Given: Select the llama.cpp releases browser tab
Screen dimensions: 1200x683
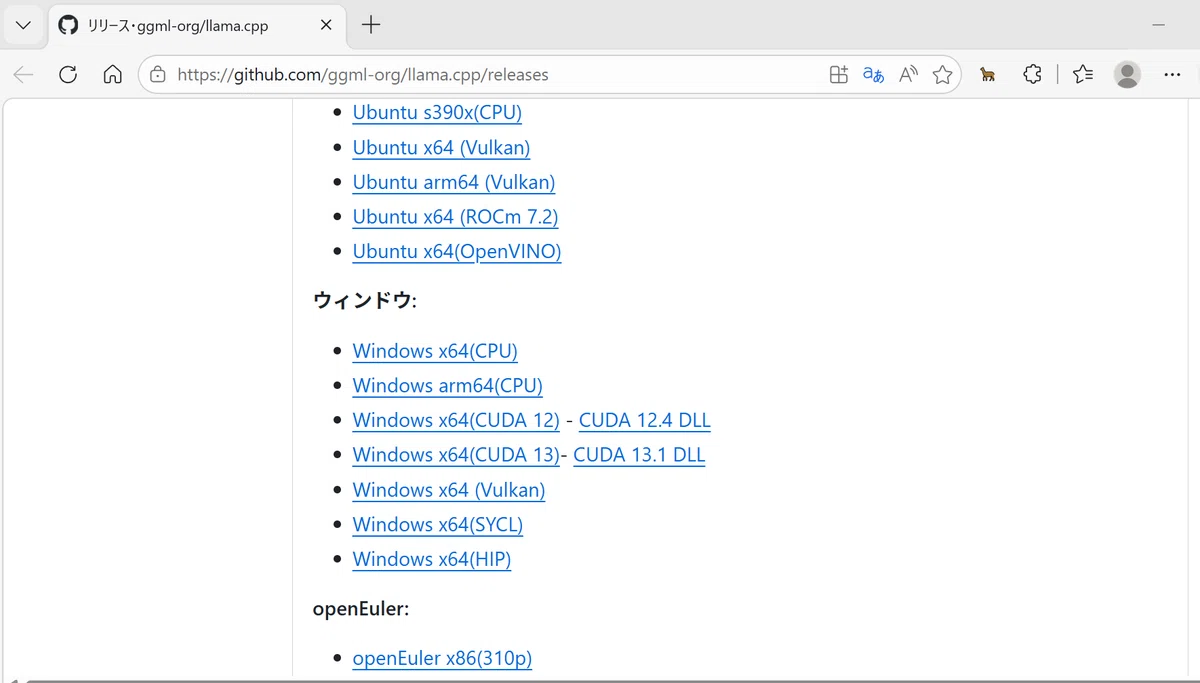Looking at the screenshot, I should pyautogui.click(x=195, y=26).
